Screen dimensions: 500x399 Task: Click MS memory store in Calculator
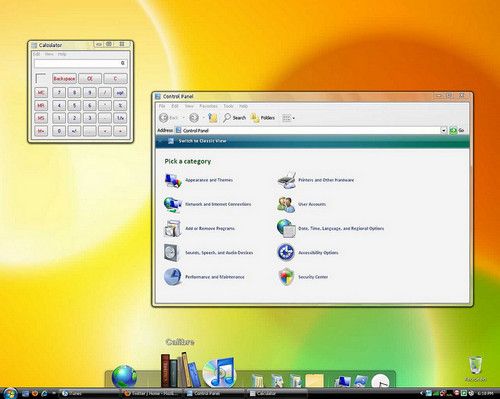tap(41, 118)
